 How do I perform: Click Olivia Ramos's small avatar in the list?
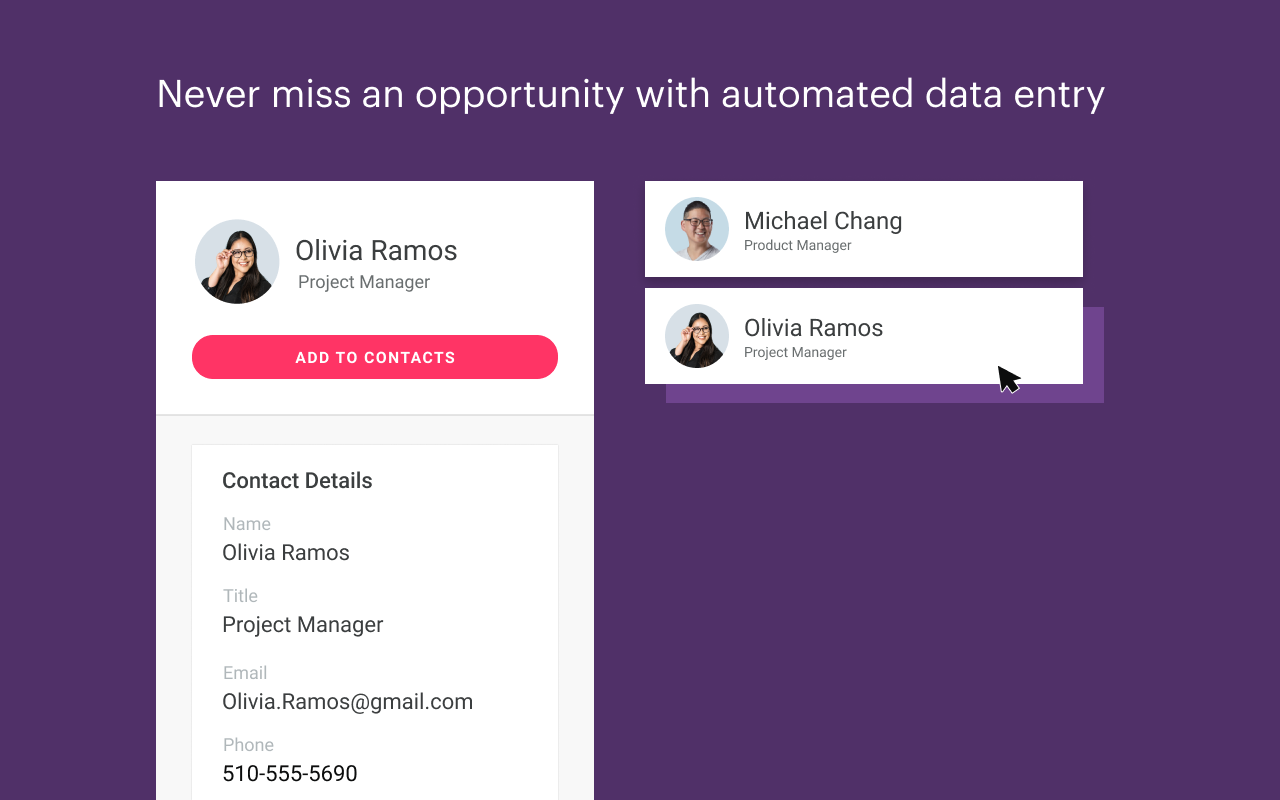pyautogui.click(x=697, y=336)
